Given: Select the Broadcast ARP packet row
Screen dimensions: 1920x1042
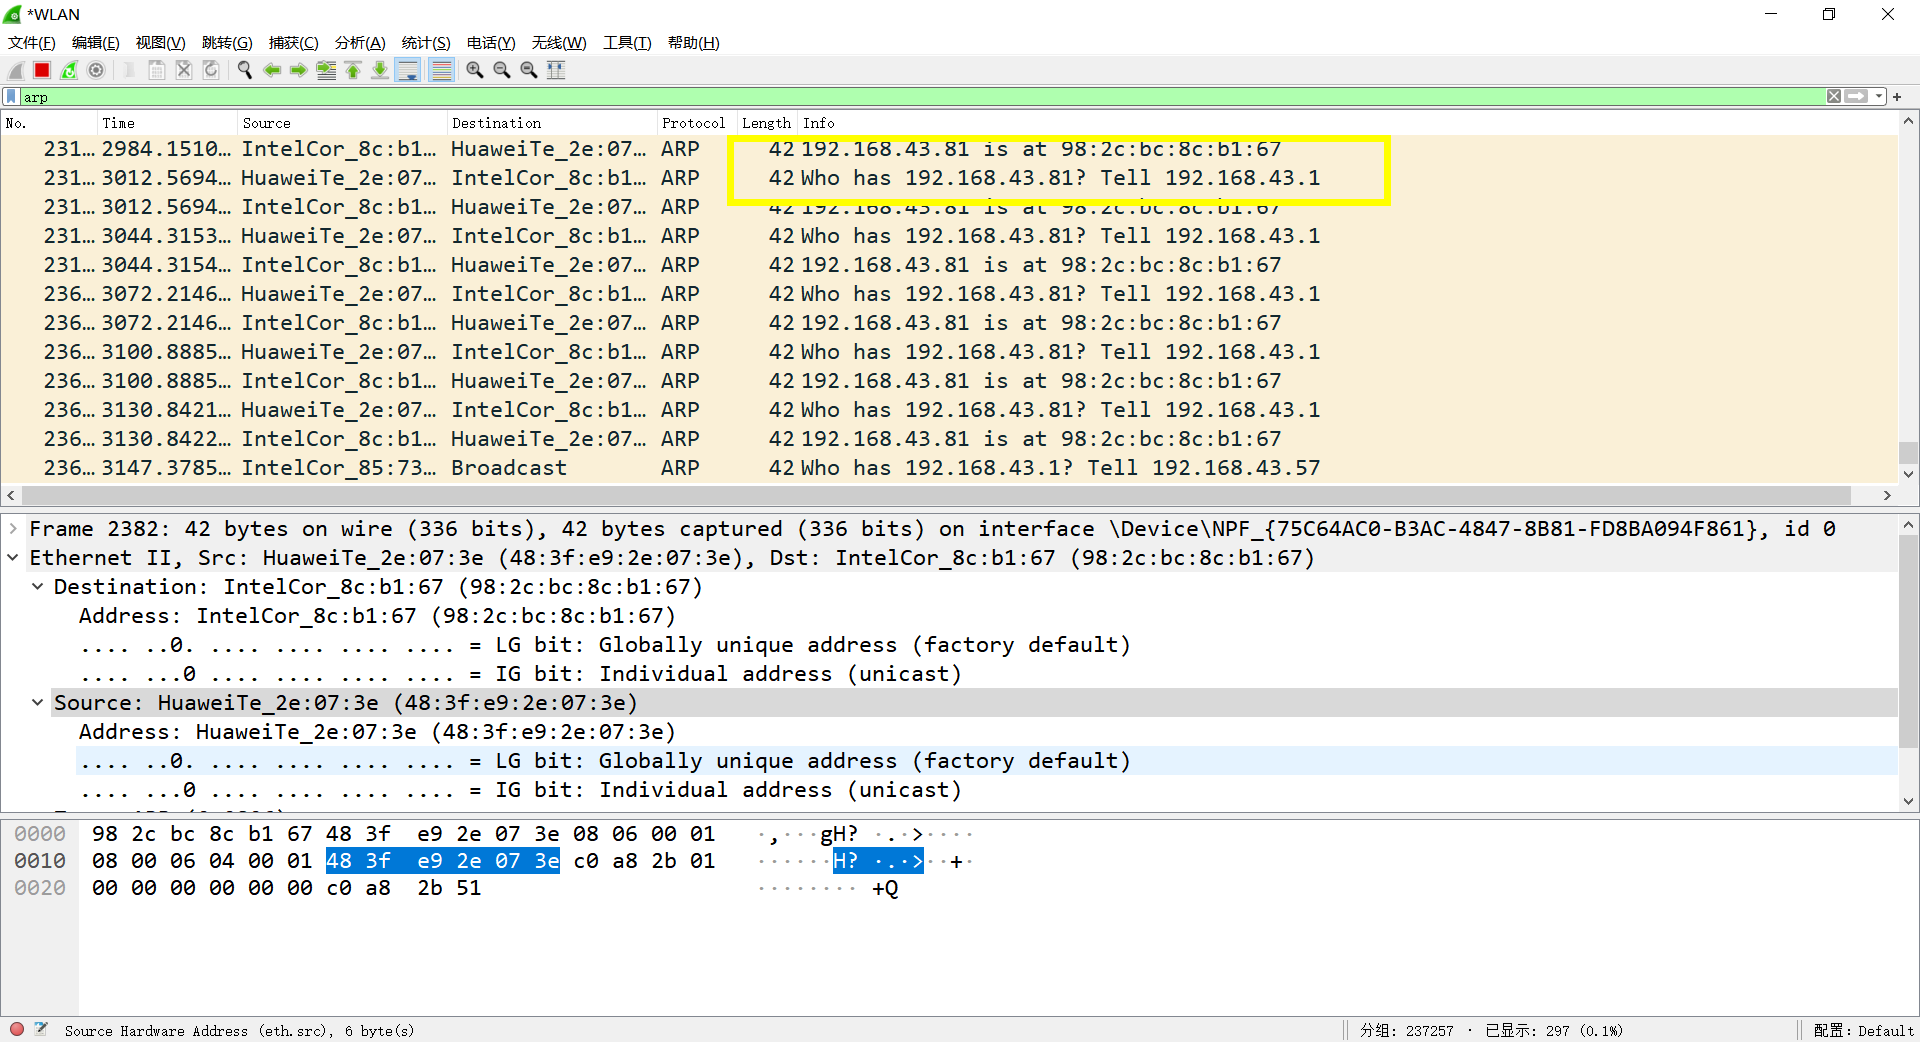Looking at the screenshot, I should [948, 468].
